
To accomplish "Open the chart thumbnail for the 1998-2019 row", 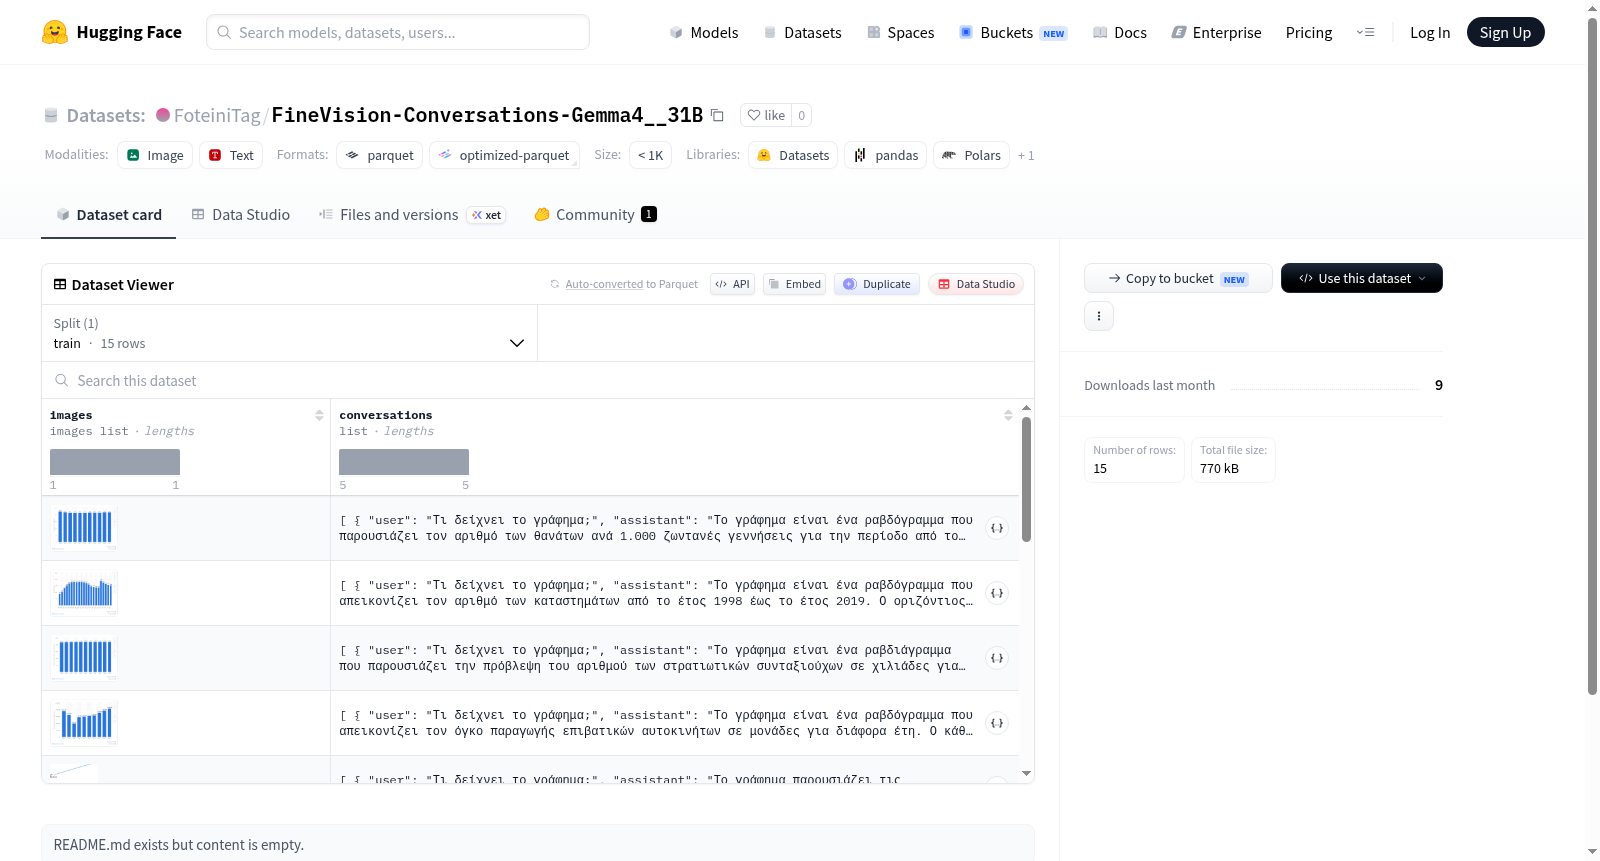I will [x=84, y=592].
